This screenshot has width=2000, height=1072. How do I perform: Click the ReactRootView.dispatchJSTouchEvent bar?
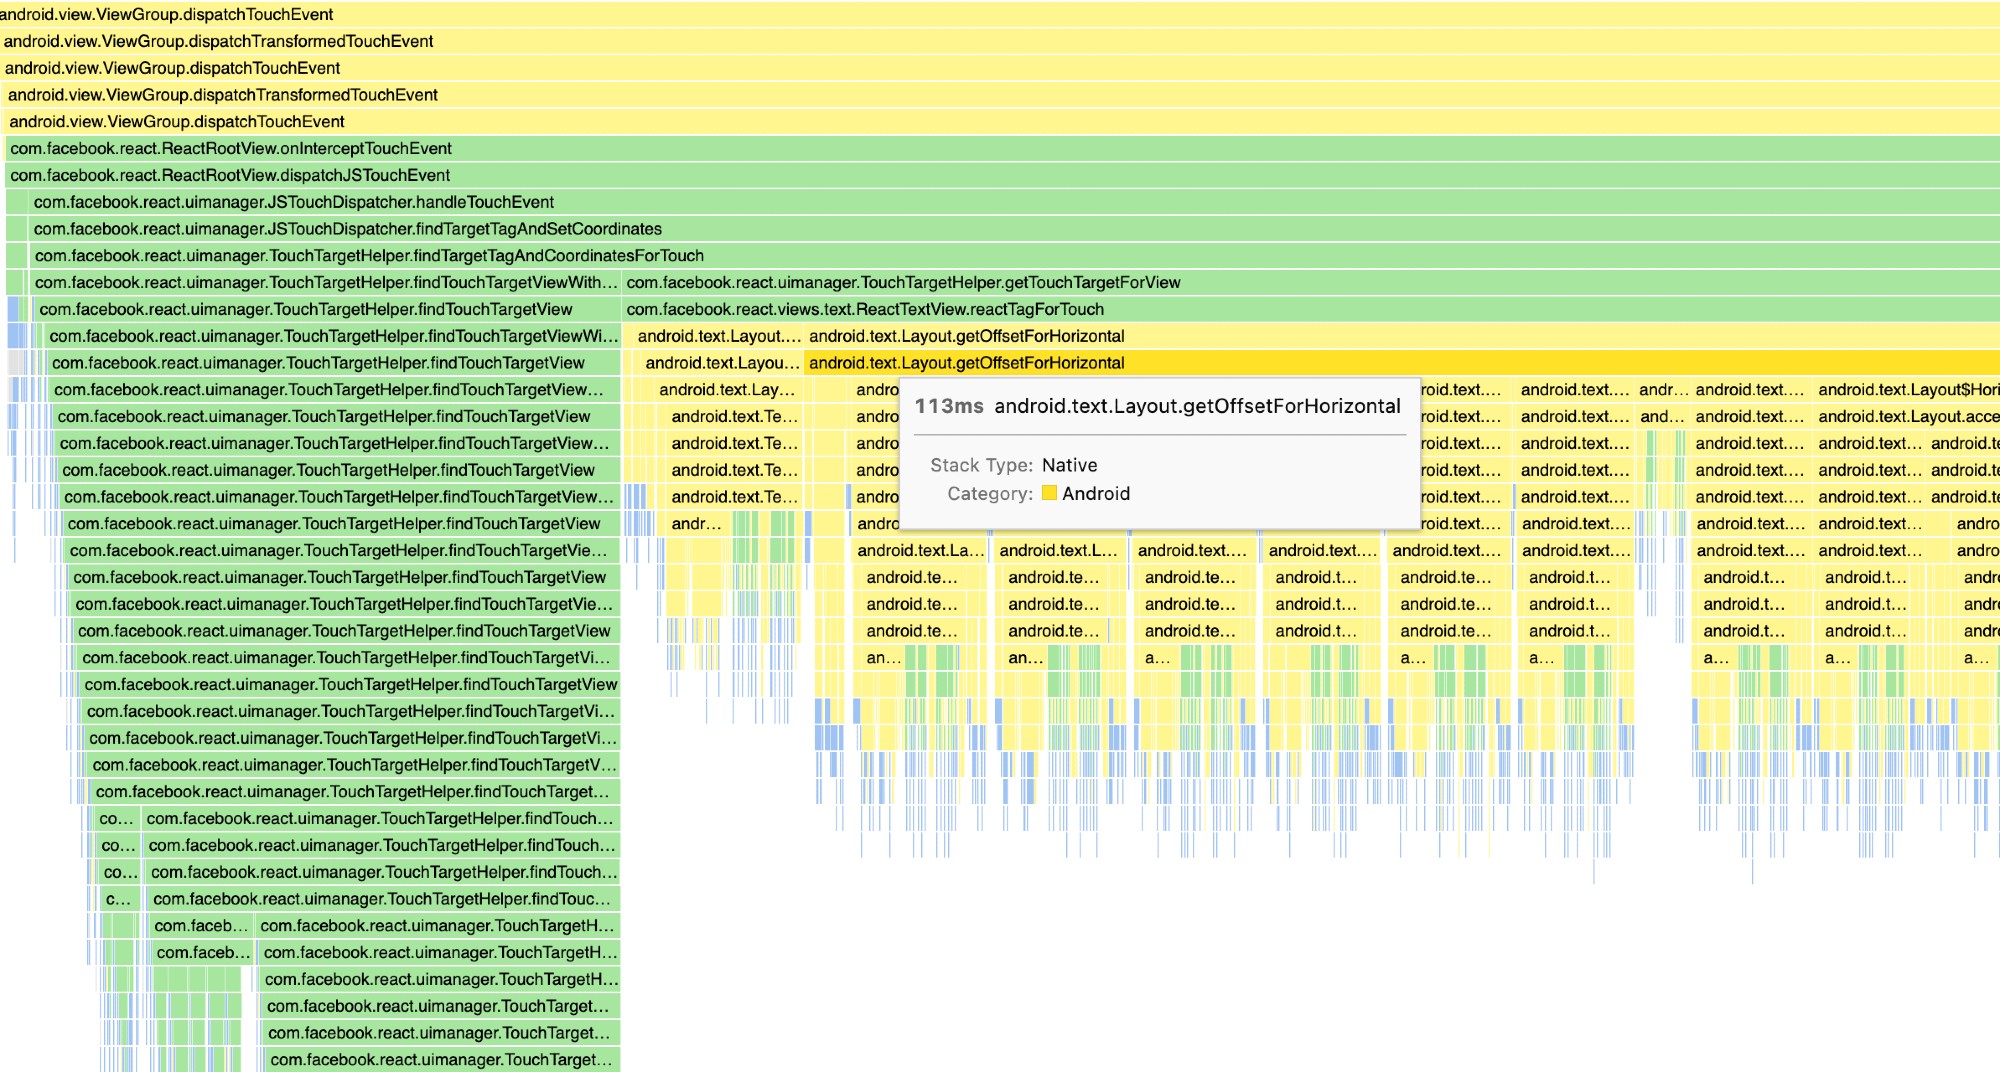click(230, 176)
